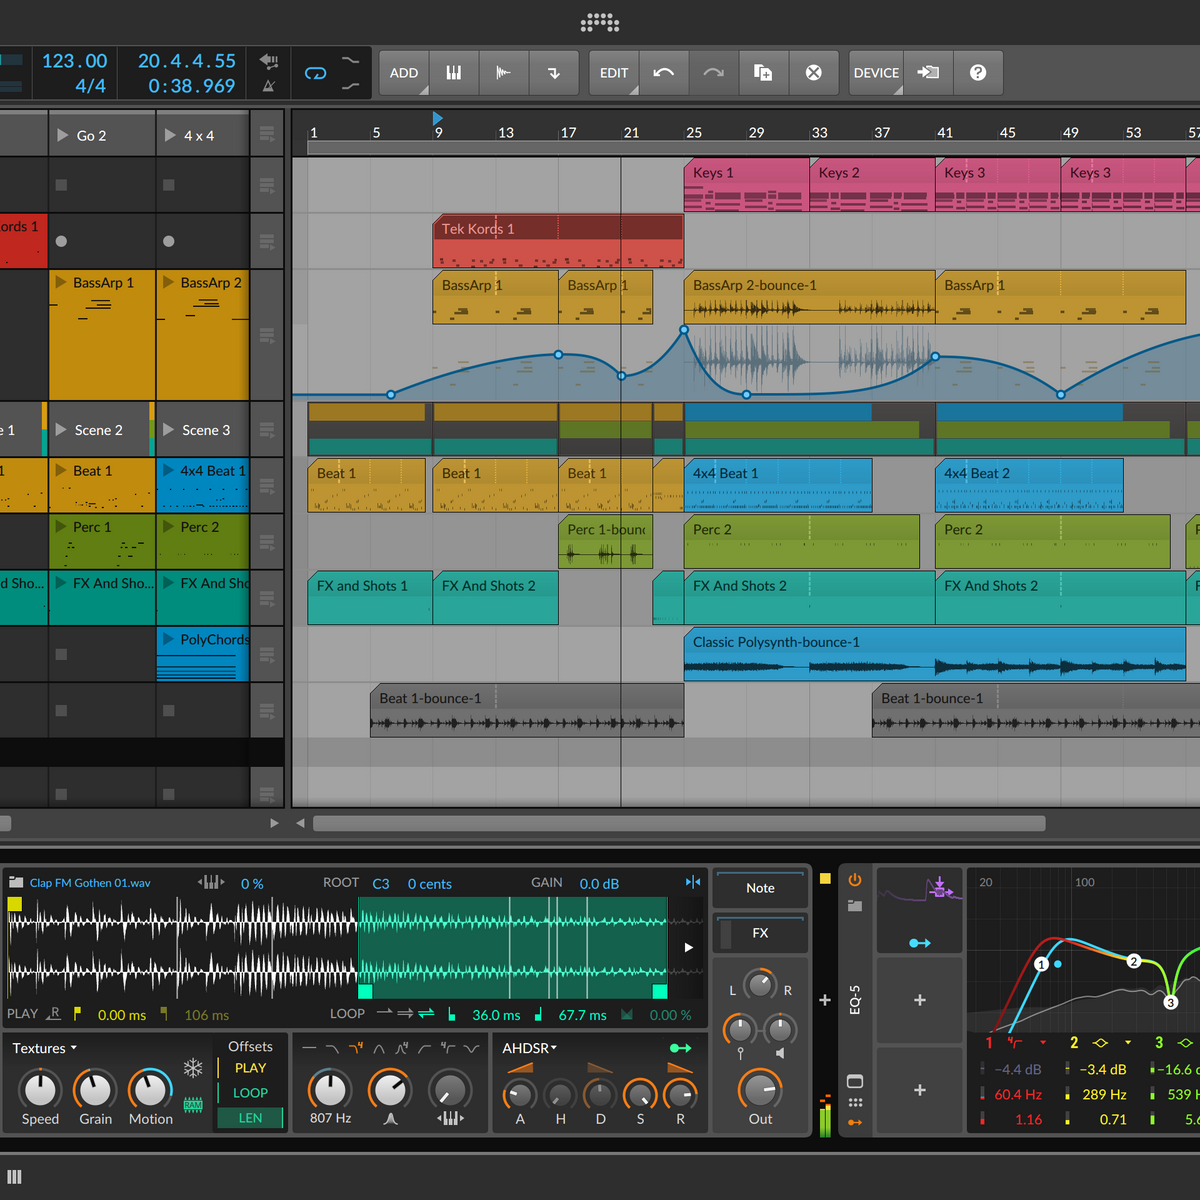Open the ADD menu dropdown

(x=404, y=73)
